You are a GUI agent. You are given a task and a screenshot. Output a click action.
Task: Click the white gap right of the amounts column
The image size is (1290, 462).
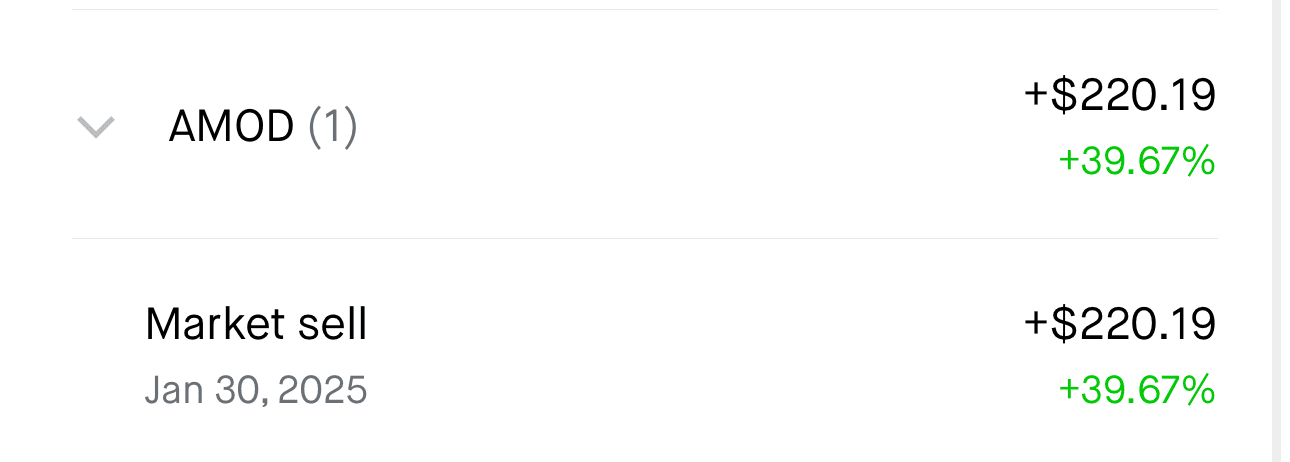pyautogui.click(x=1243, y=230)
